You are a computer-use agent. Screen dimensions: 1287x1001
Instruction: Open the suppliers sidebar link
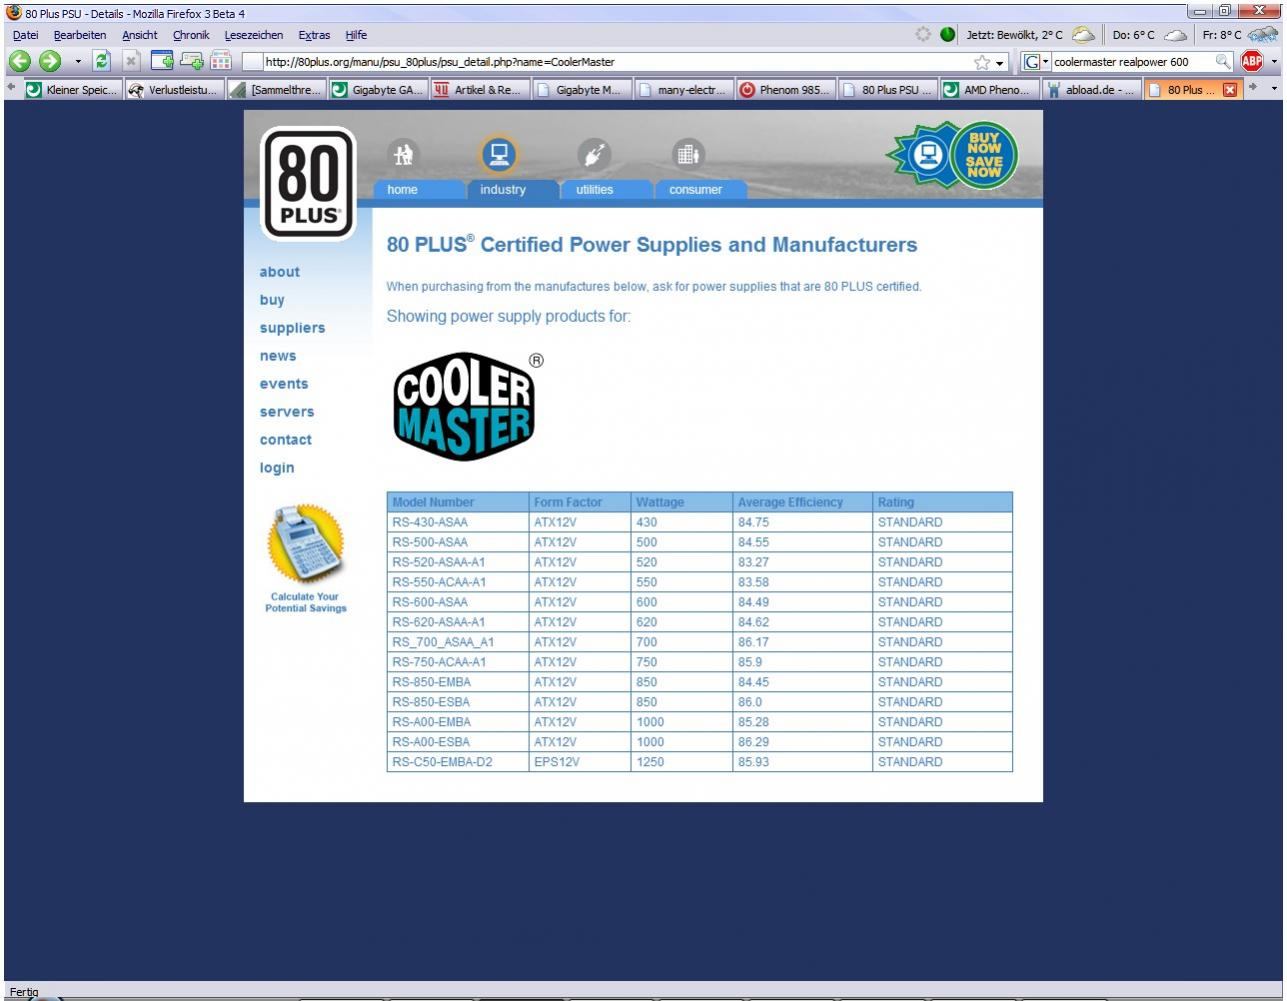point(292,328)
